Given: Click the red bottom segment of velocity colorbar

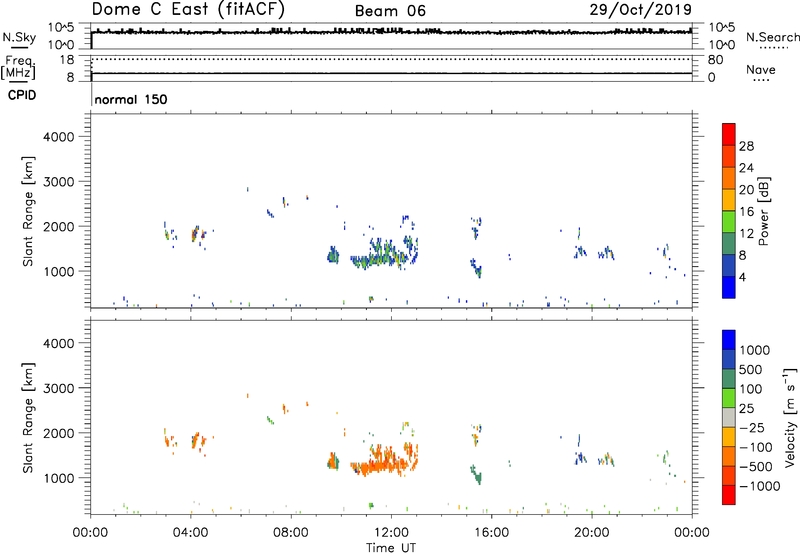Looking at the screenshot, I should tap(729, 495).
